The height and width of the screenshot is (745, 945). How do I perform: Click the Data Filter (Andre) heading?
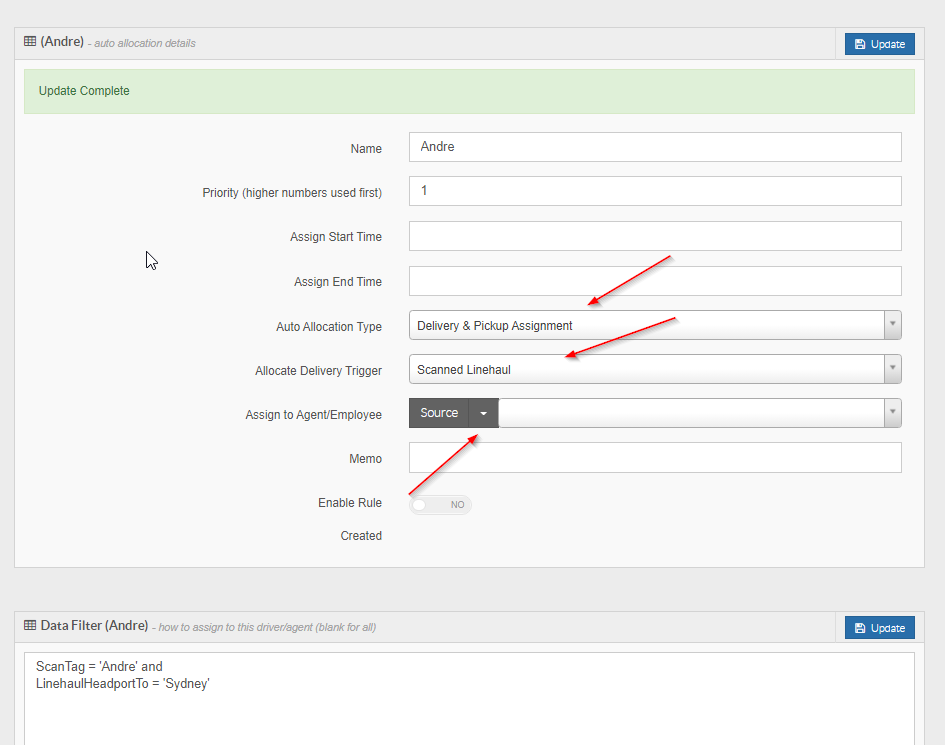pos(94,626)
